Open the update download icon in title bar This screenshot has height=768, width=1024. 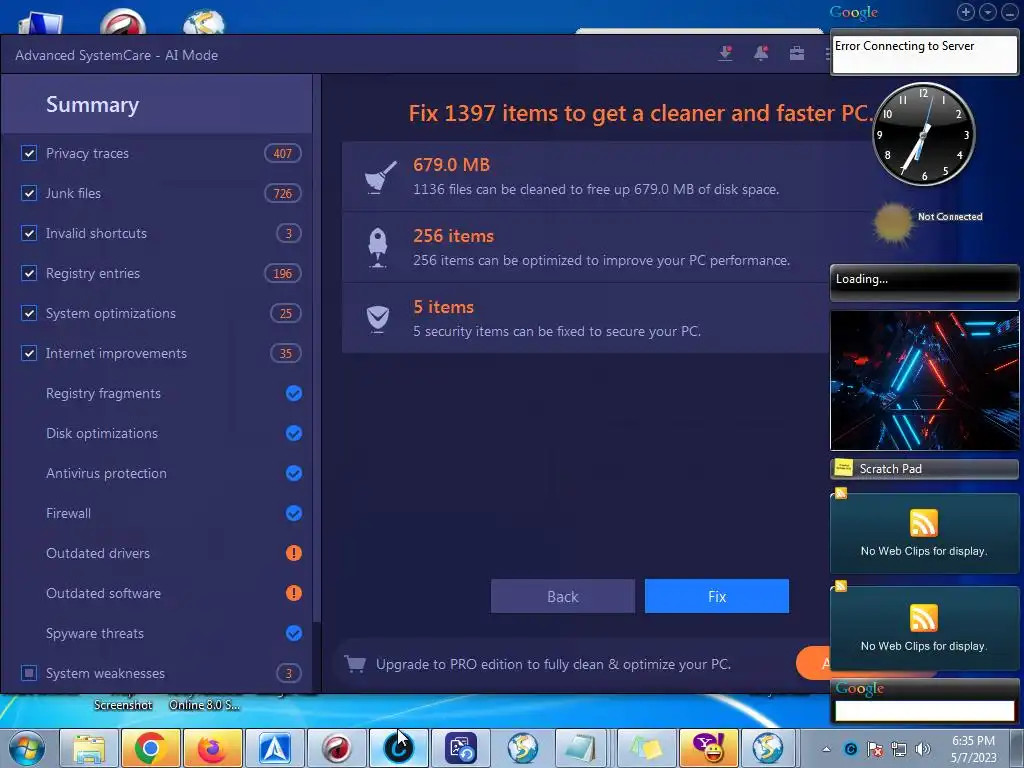[726, 54]
